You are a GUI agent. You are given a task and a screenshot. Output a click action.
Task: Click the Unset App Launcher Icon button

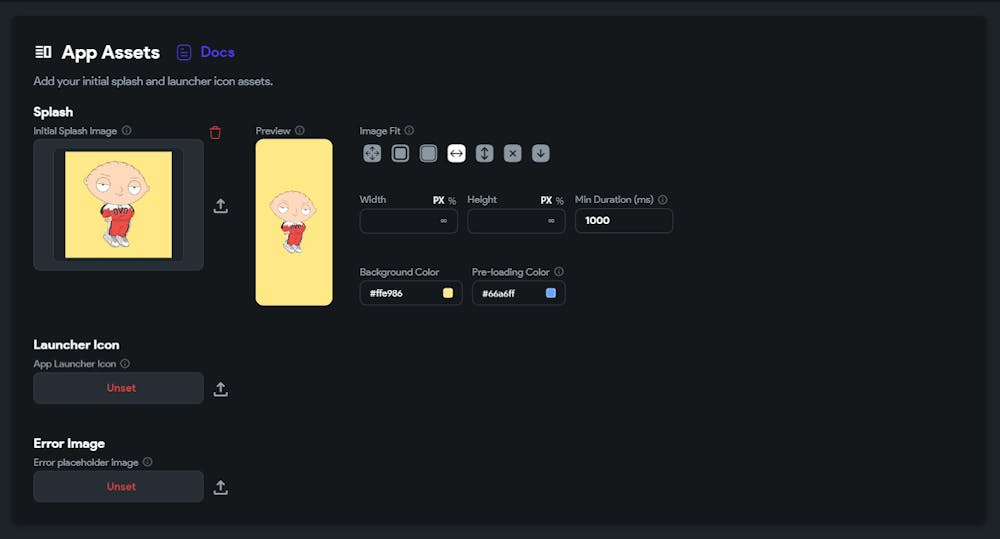pos(119,388)
